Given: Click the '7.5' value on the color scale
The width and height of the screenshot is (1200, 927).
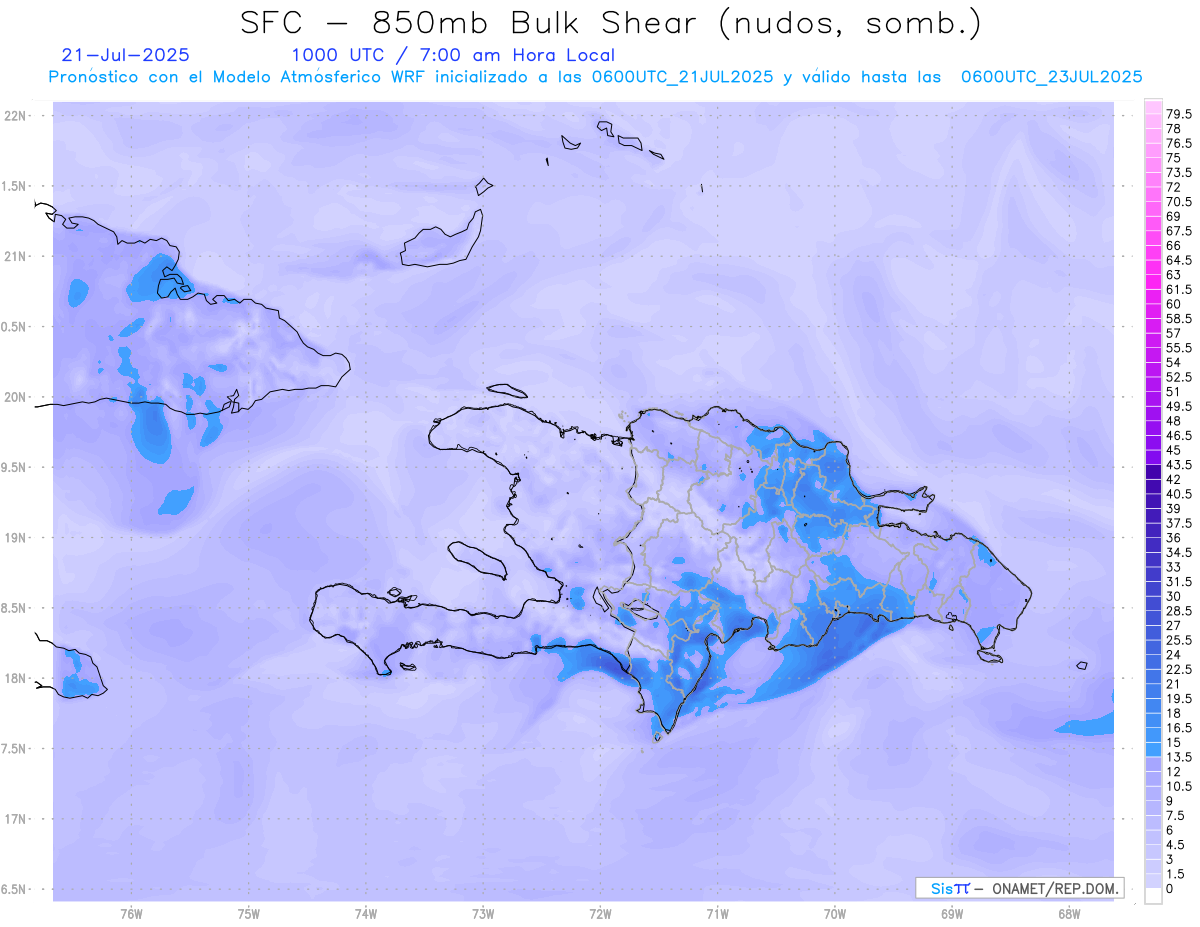Looking at the screenshot, I should [x=1176, y=815].
